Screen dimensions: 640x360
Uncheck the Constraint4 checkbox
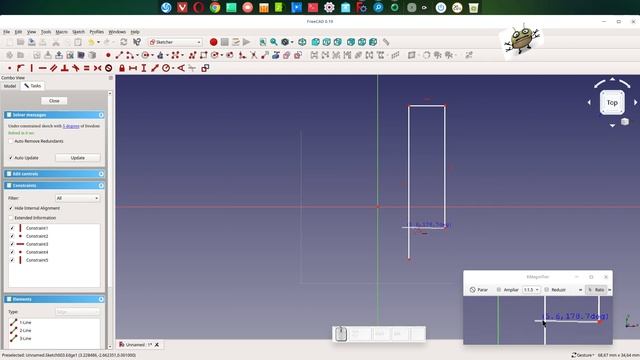click(12, 252)
